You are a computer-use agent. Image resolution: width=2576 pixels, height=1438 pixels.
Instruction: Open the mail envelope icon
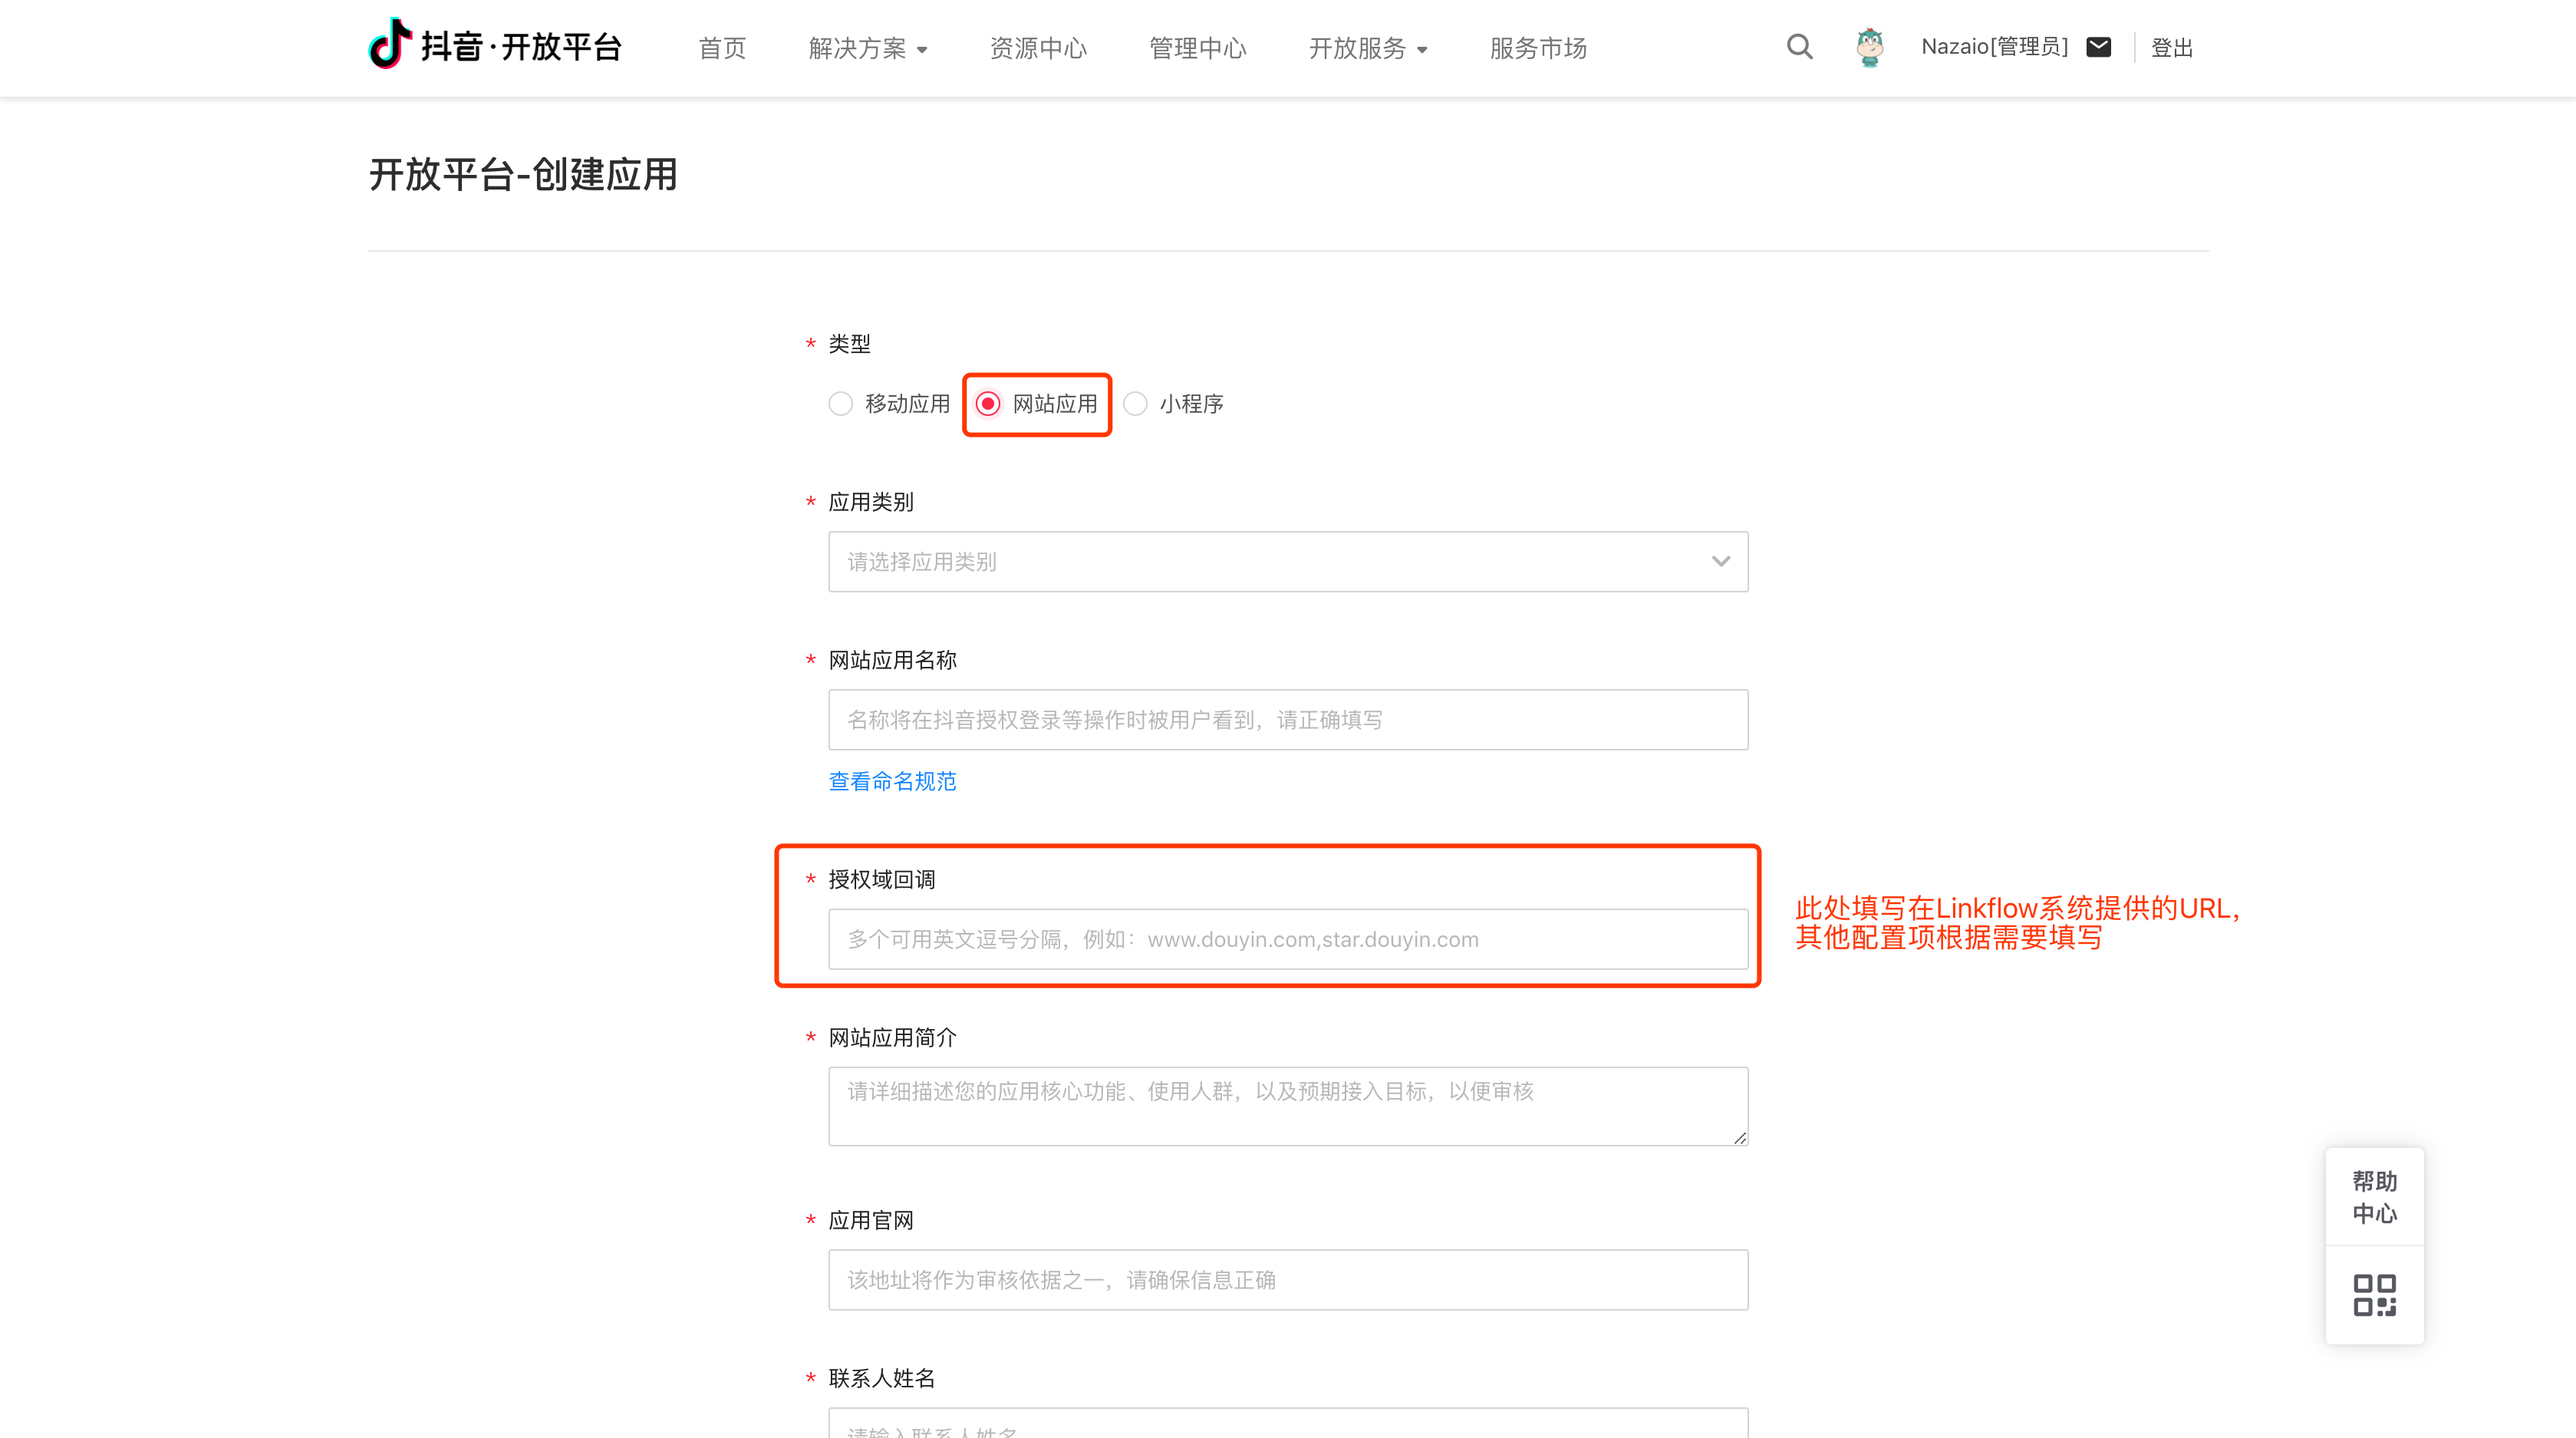(2098, 47)
